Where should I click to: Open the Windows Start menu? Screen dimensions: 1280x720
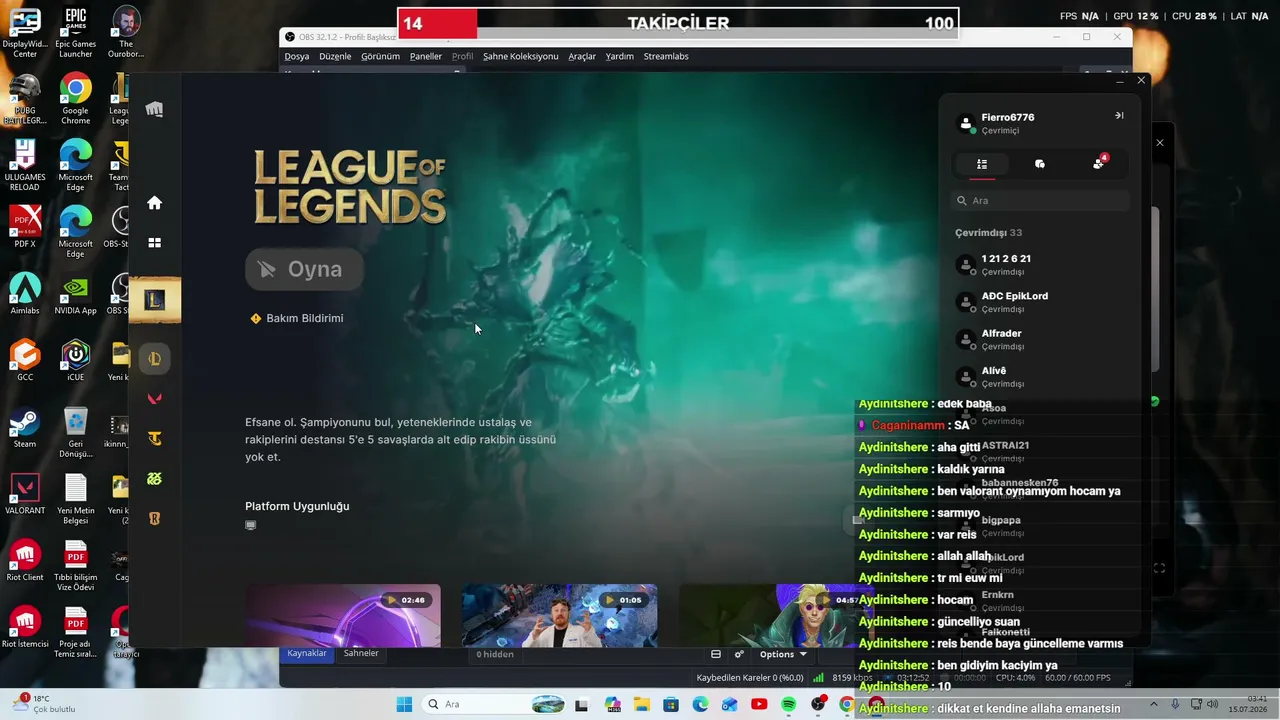point(405,704)
